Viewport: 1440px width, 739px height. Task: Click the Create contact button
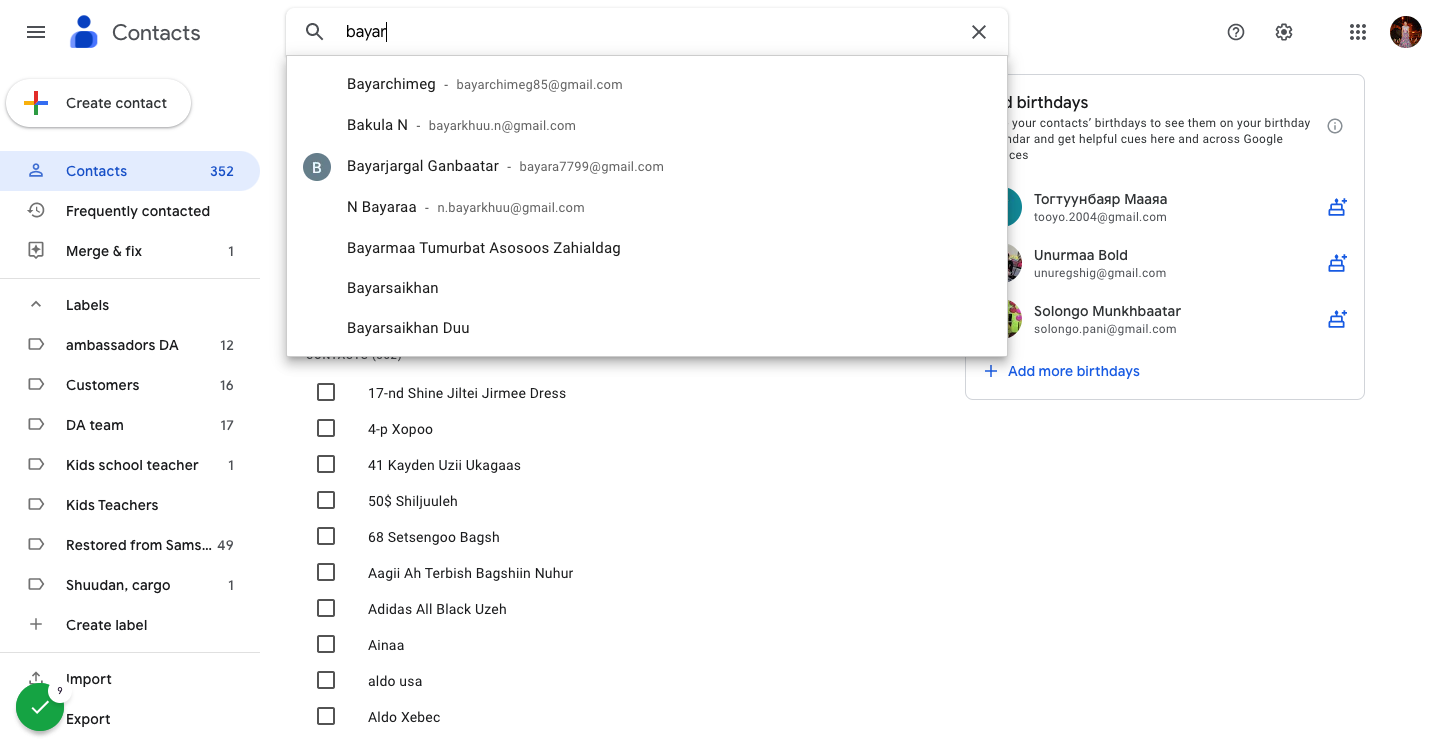tap(98, 103)
